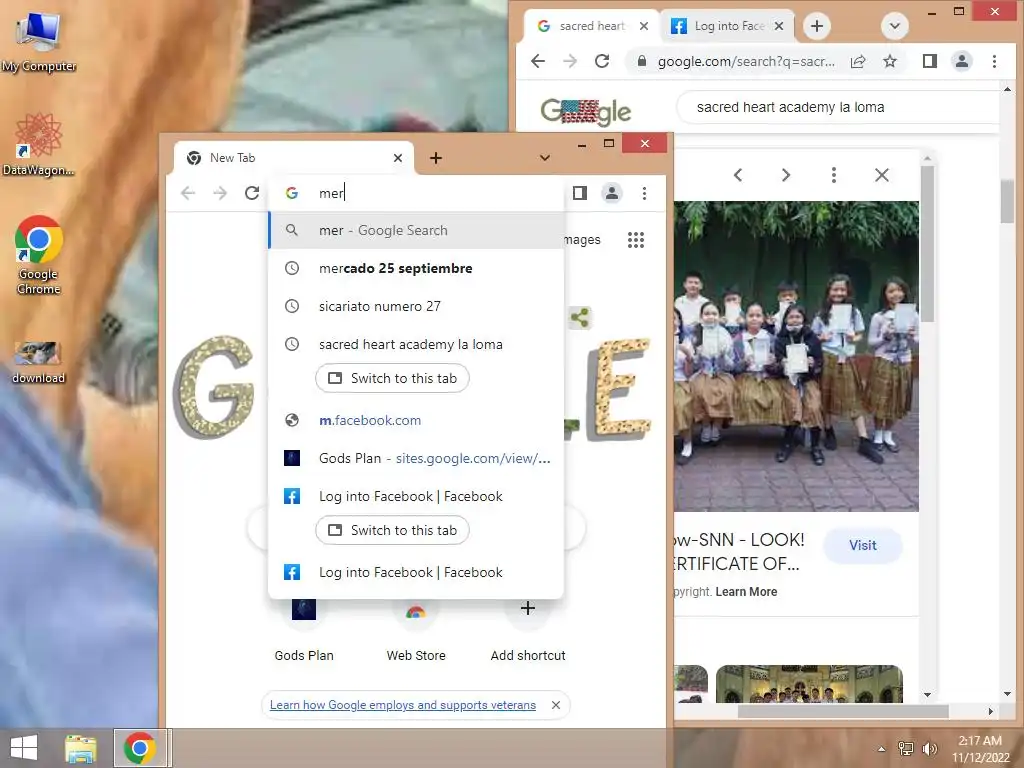Viewport: 1024px width, 768px height.
Task: Click the share doodle icon
Action: 579,318
